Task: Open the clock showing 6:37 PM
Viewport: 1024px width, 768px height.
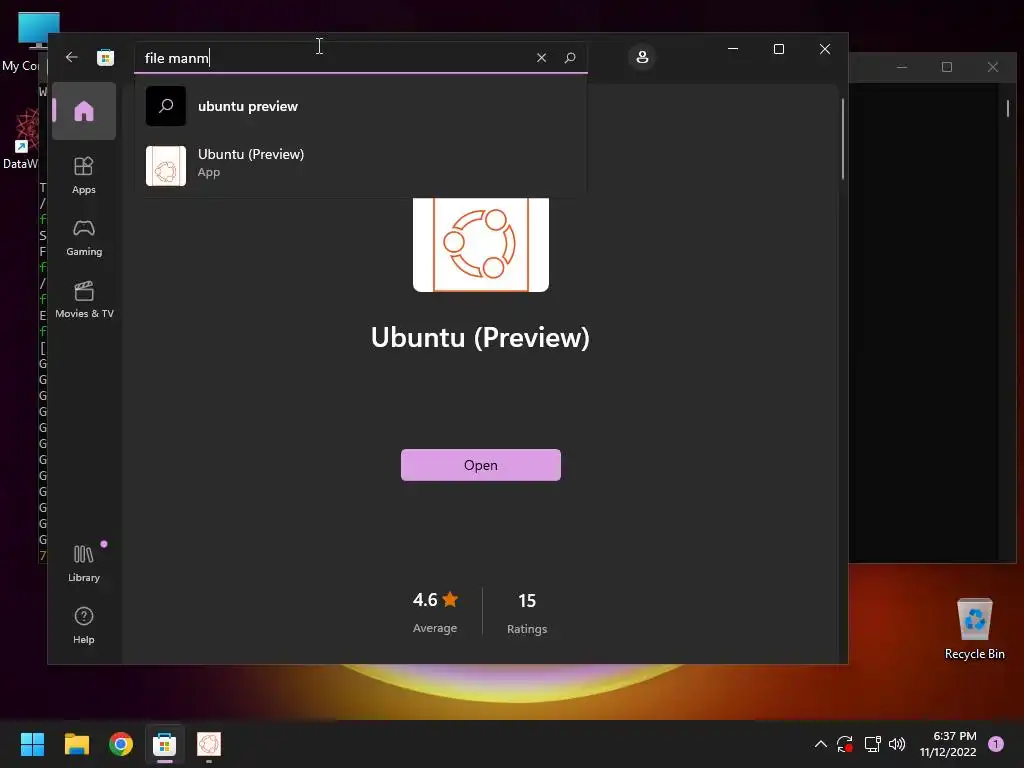Action: (948, 744)
